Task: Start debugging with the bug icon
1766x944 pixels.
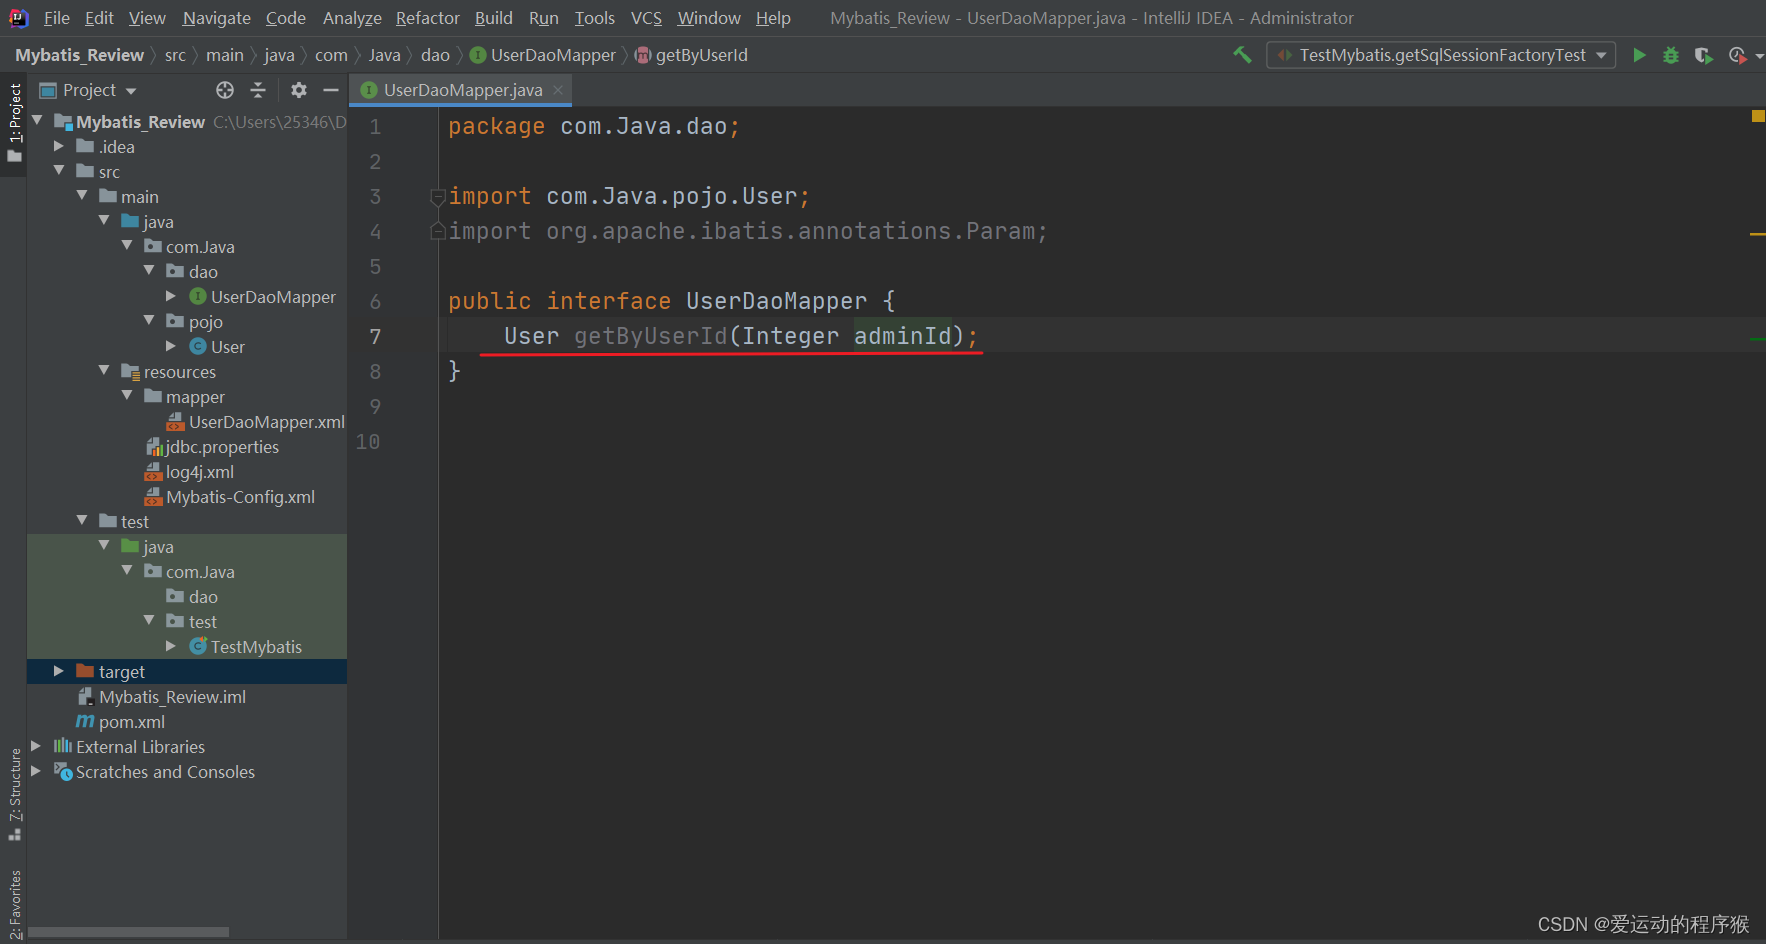Action: [x=1671, y=55]
